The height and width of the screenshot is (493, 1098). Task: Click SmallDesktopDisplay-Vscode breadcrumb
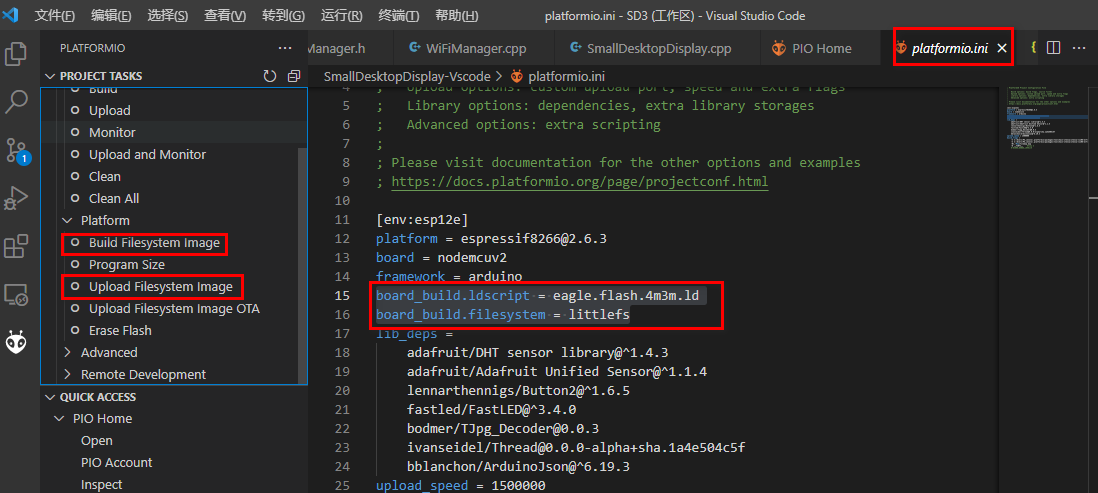[408, 76]
